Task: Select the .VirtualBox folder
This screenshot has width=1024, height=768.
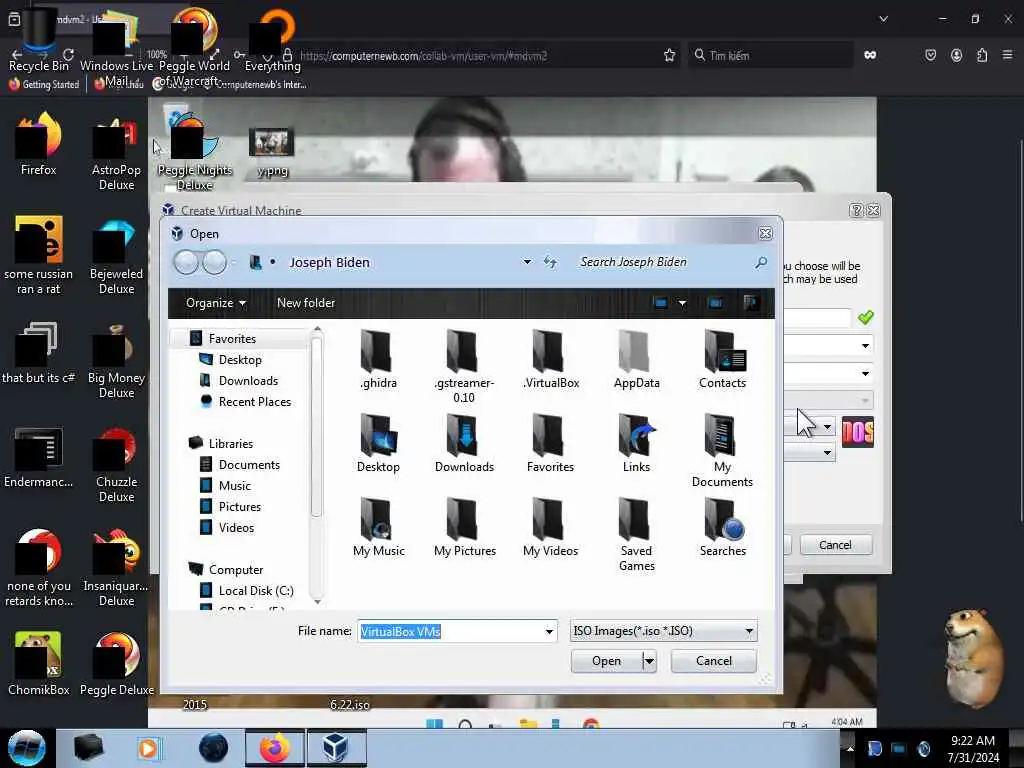Action: [551, 360]
